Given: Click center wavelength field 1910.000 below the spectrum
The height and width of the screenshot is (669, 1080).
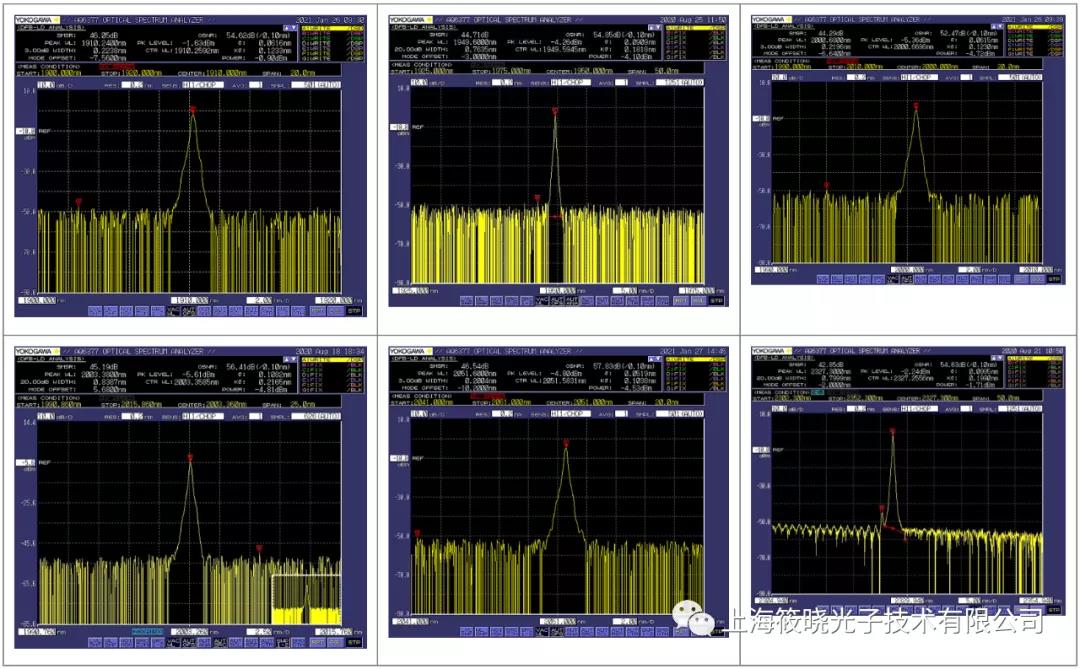Looking at the screenshot, I should (x=190, y=300).
